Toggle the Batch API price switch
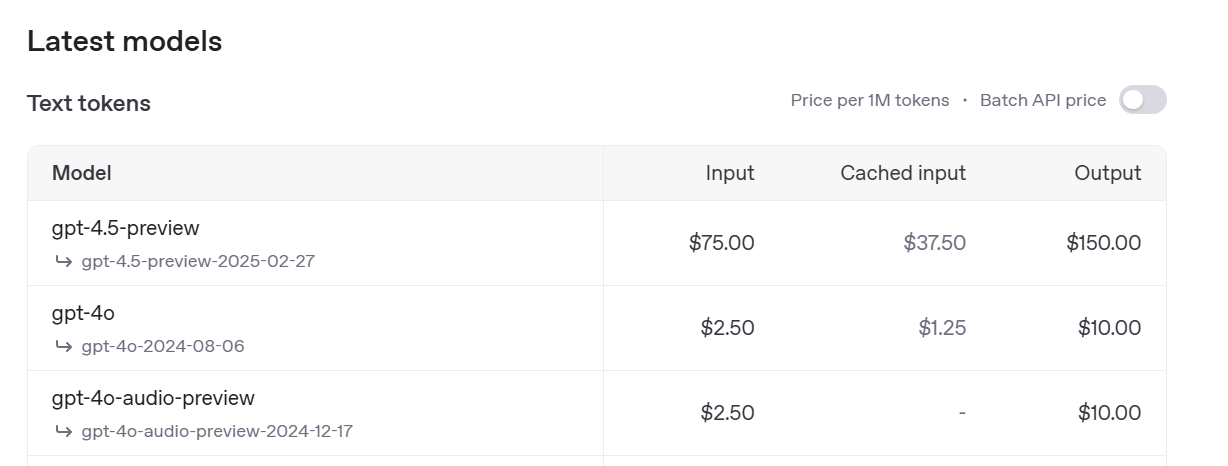This screenshot has width=1228, height=466. (x=1142, y=100)
